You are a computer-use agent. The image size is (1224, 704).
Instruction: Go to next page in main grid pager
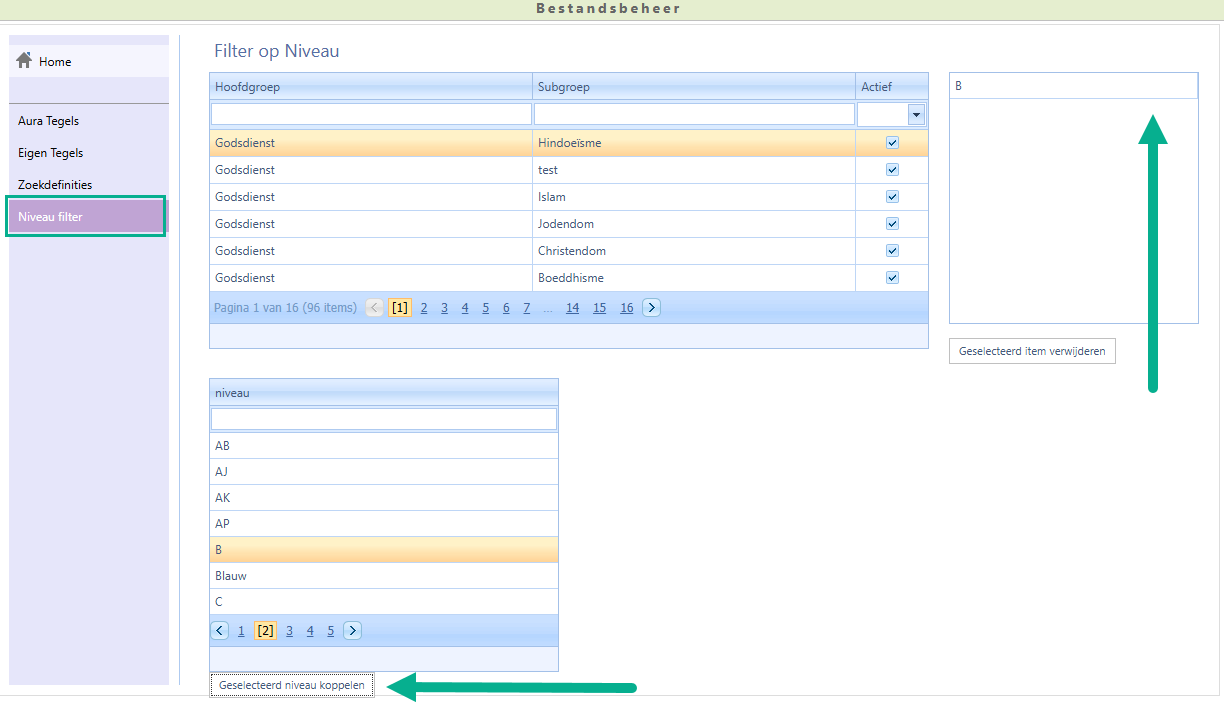coord(651,308)
